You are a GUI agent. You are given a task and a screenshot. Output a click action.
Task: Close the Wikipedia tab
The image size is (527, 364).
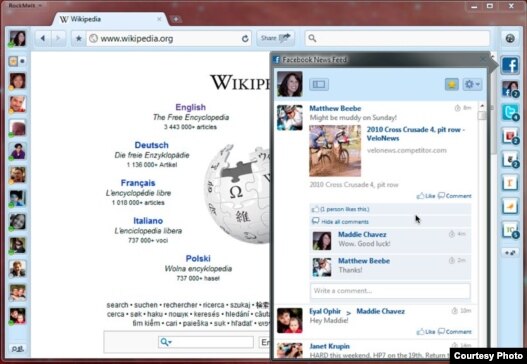159,19
